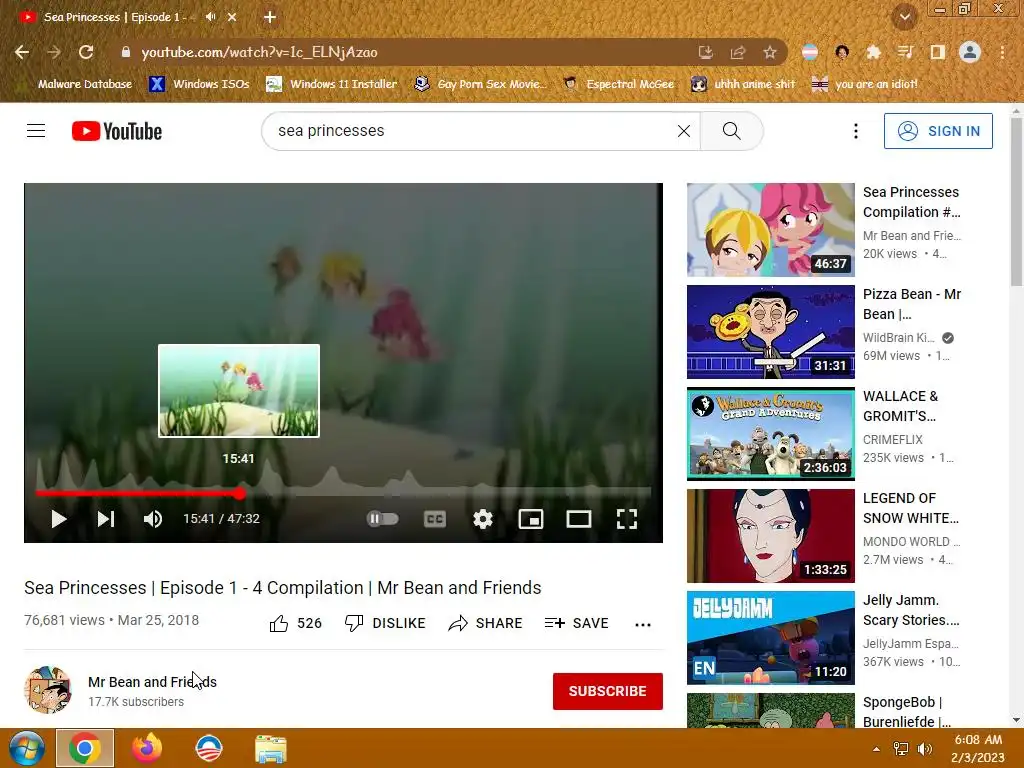Screen dimensions: 1024x768
Task: Click the SIGN IN button
Action: click(938, 131)
